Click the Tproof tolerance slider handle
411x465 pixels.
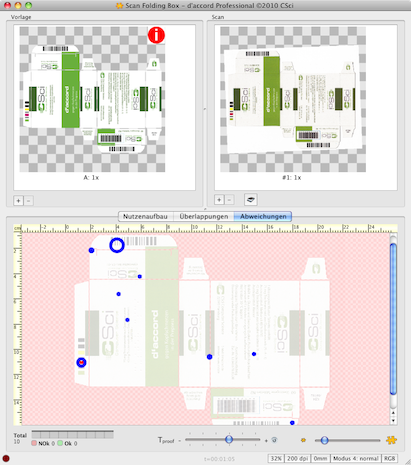pos(229,439)
